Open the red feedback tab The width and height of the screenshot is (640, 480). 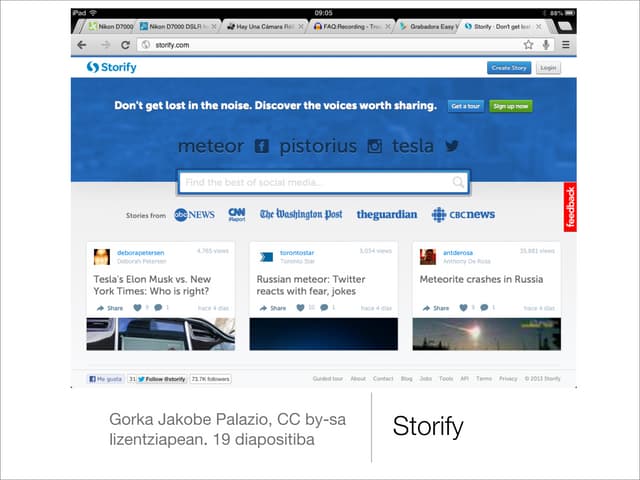pyautogui.click(x=570, y=207)
